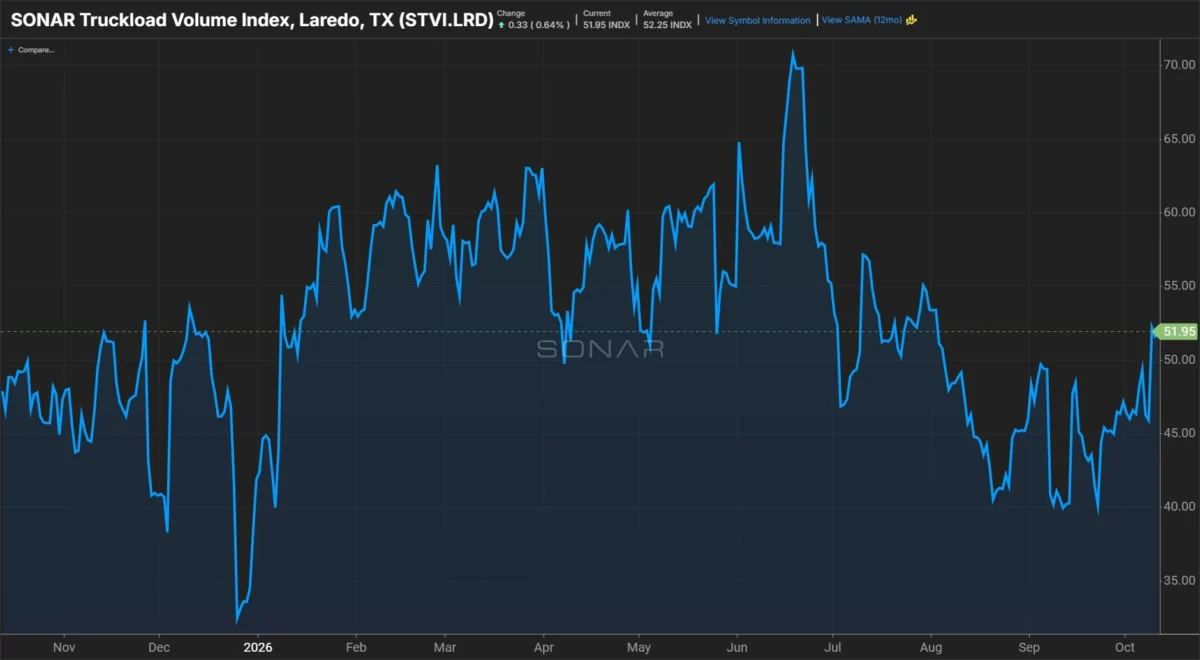Click the May label on the time axis
The image size is (1200, 660).
tap(639, 648)
